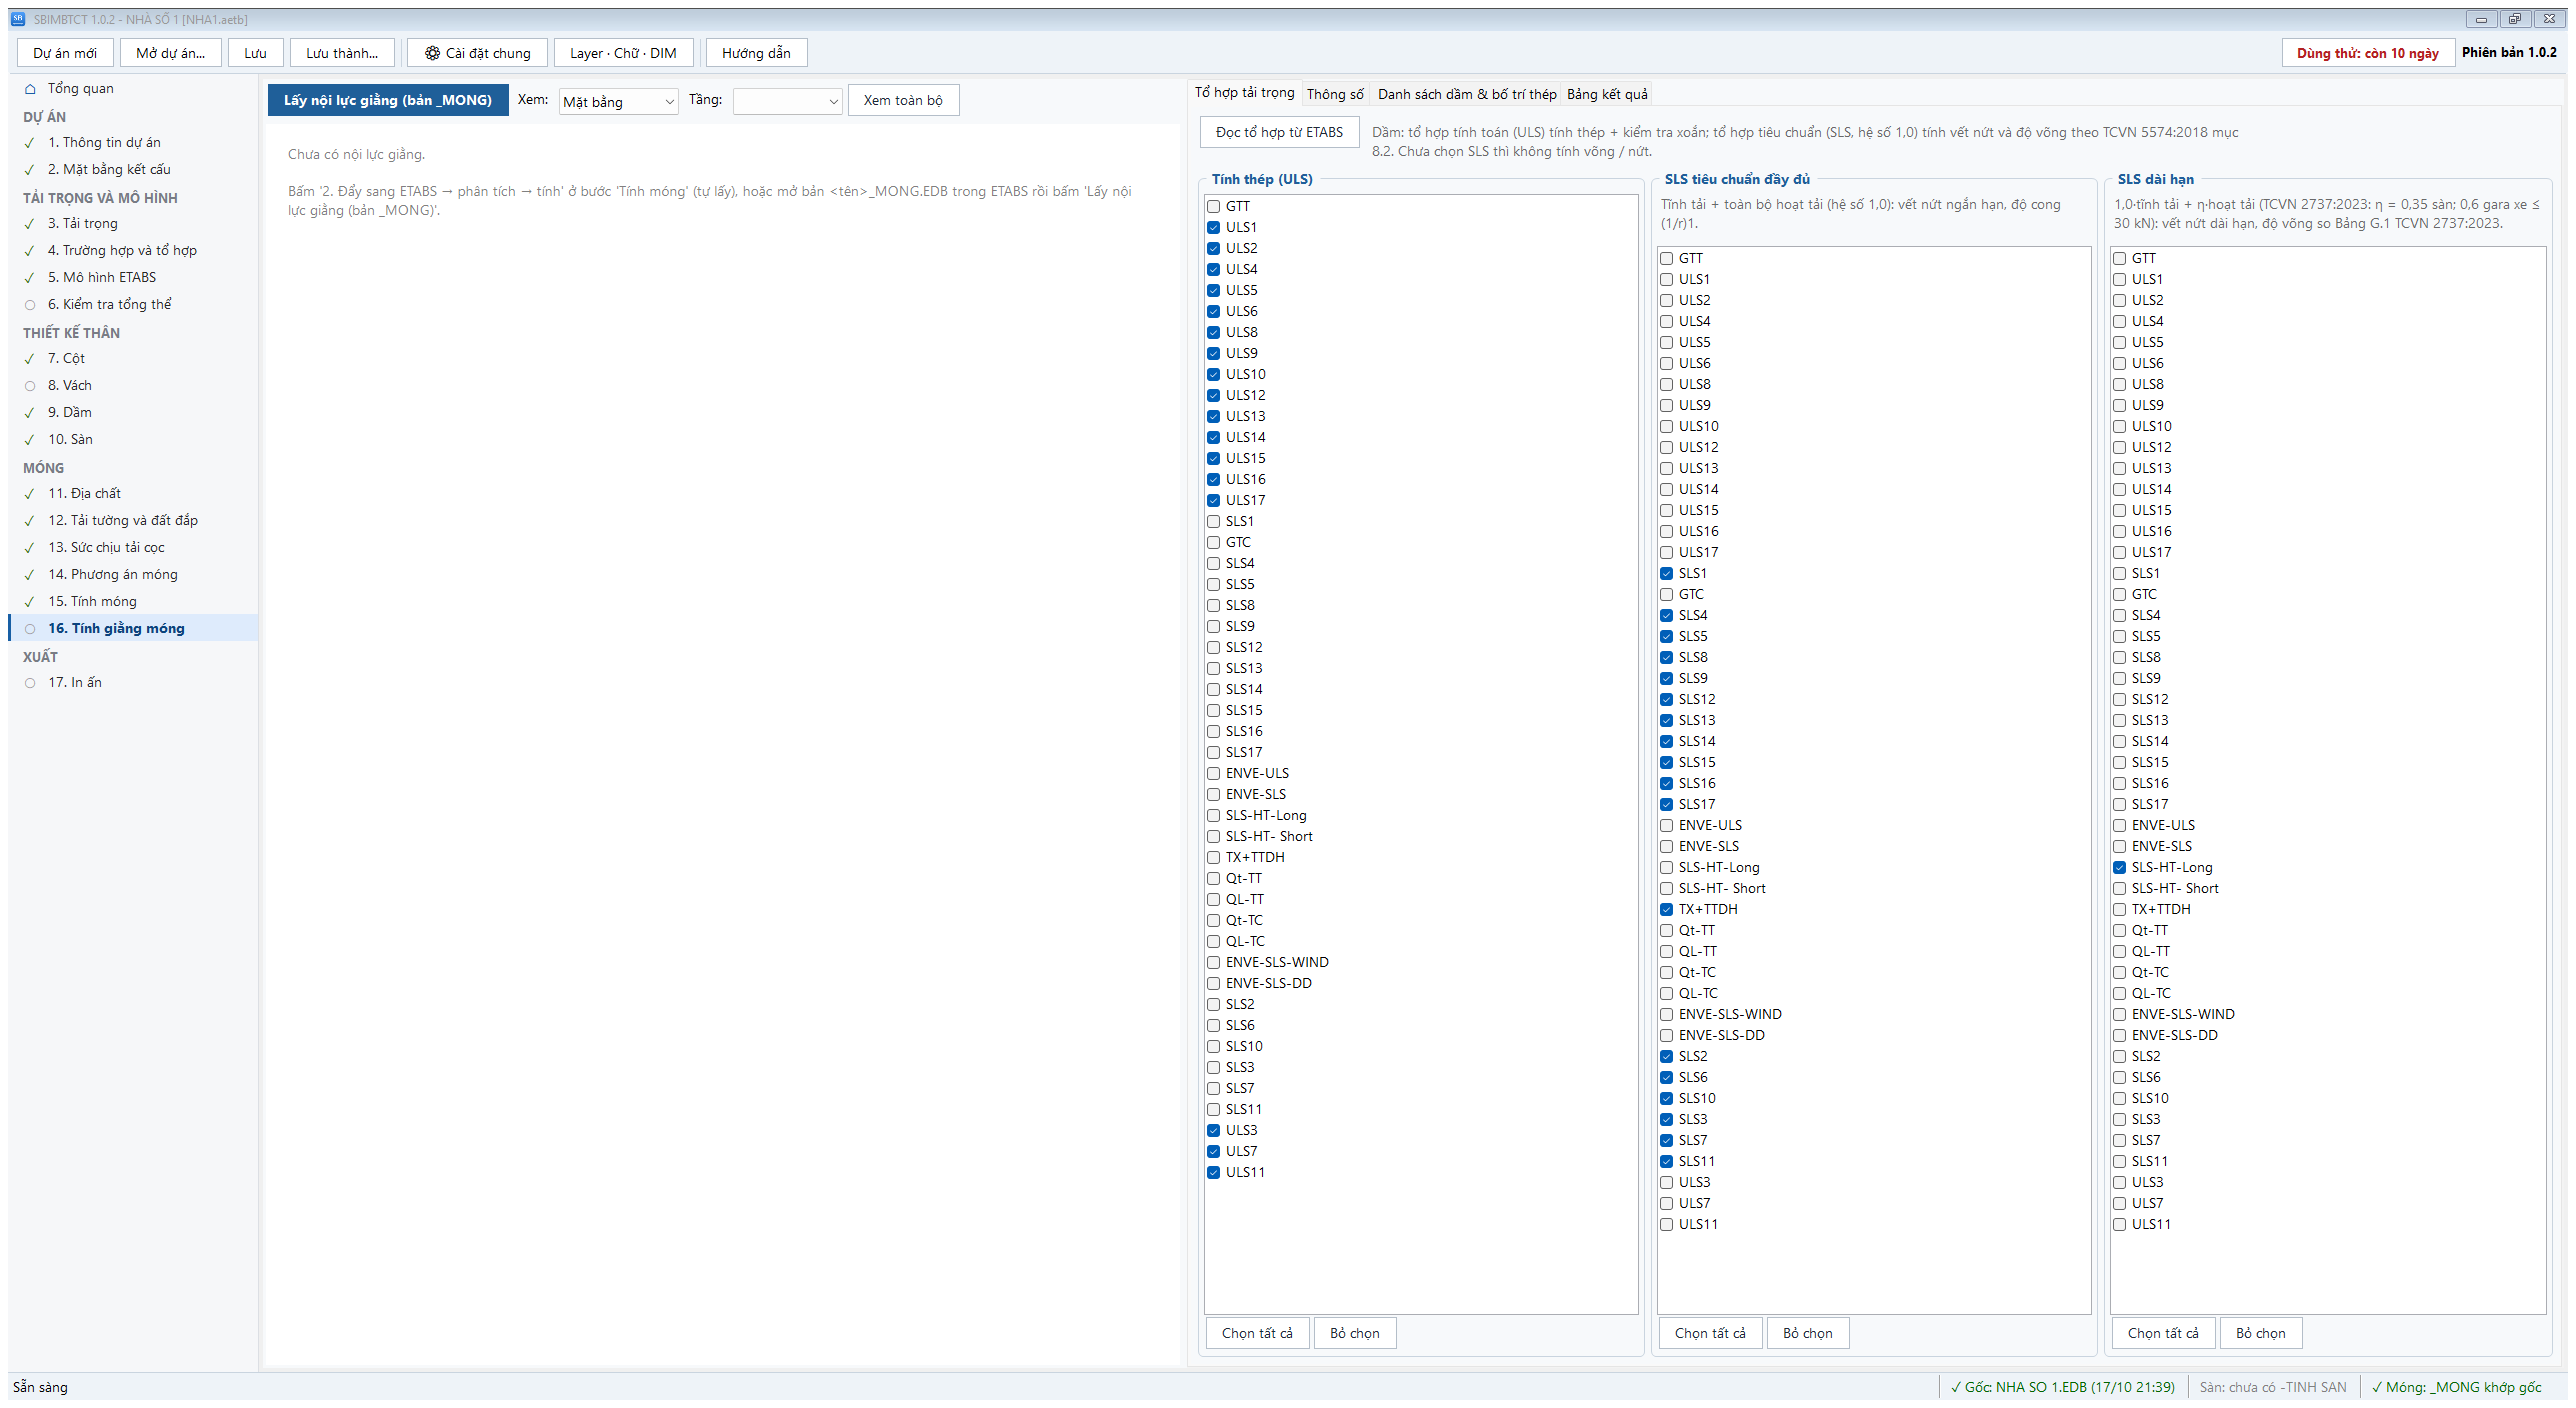
Task: Click the SBIMBTCT app icon in title bar
Action: point(18,19)
